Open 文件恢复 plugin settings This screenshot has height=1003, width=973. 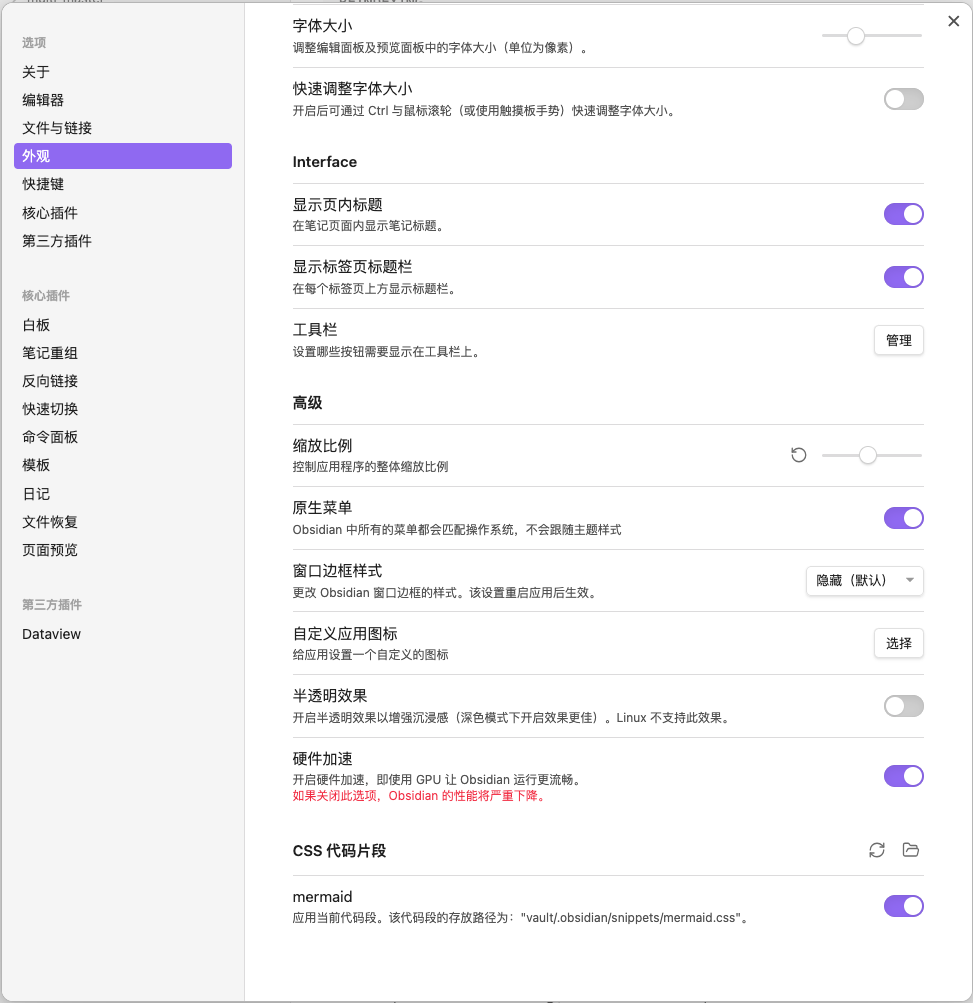[123, 522]
